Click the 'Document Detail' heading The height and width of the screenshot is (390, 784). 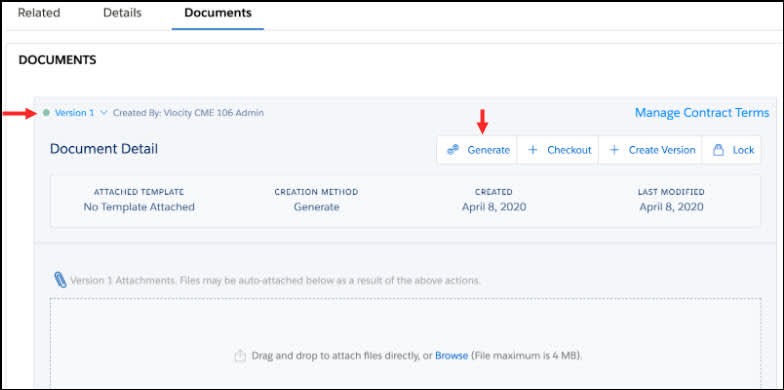coord(104,149)
